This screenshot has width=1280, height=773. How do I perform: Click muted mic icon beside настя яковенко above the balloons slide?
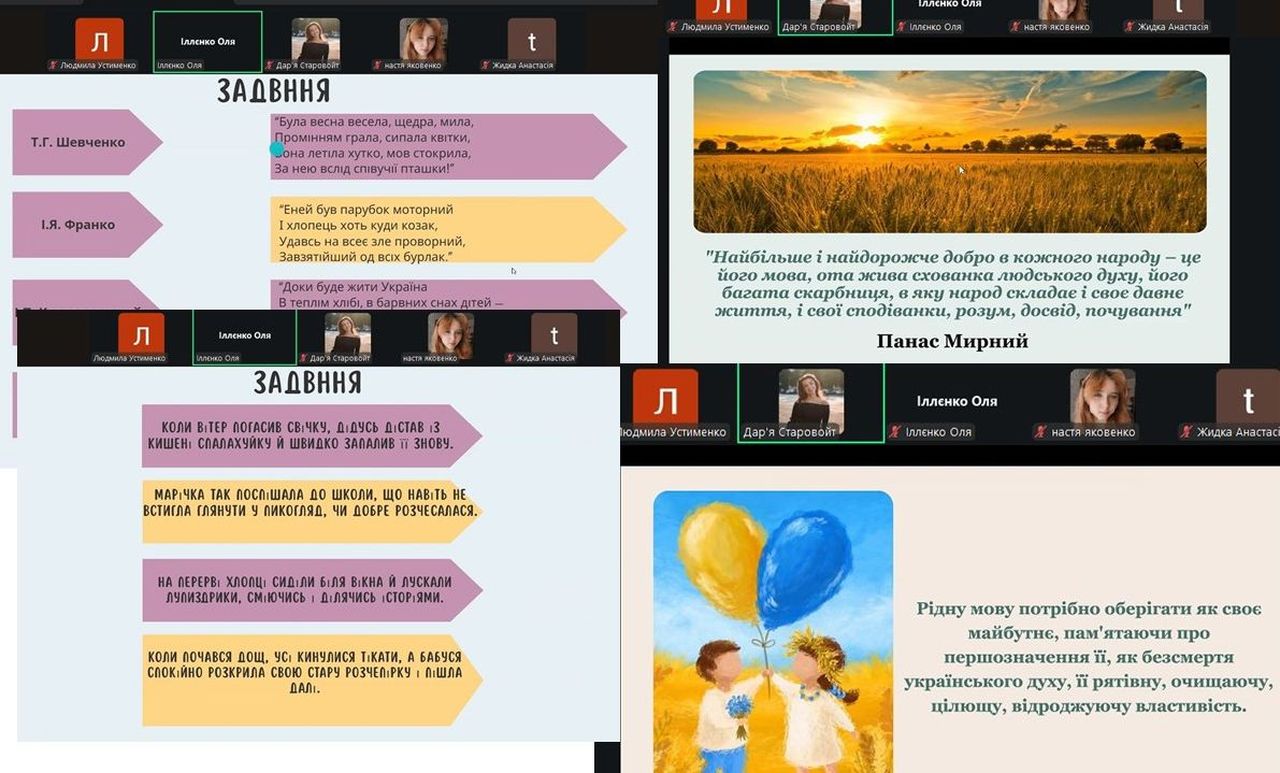point(1040,433)
